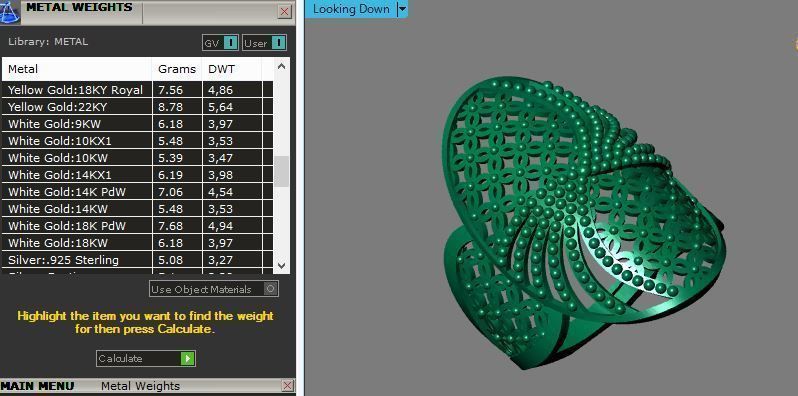The image size is (798, 396).
Task: Close the Metal Weights panel at top
Action: pos(284,11)
